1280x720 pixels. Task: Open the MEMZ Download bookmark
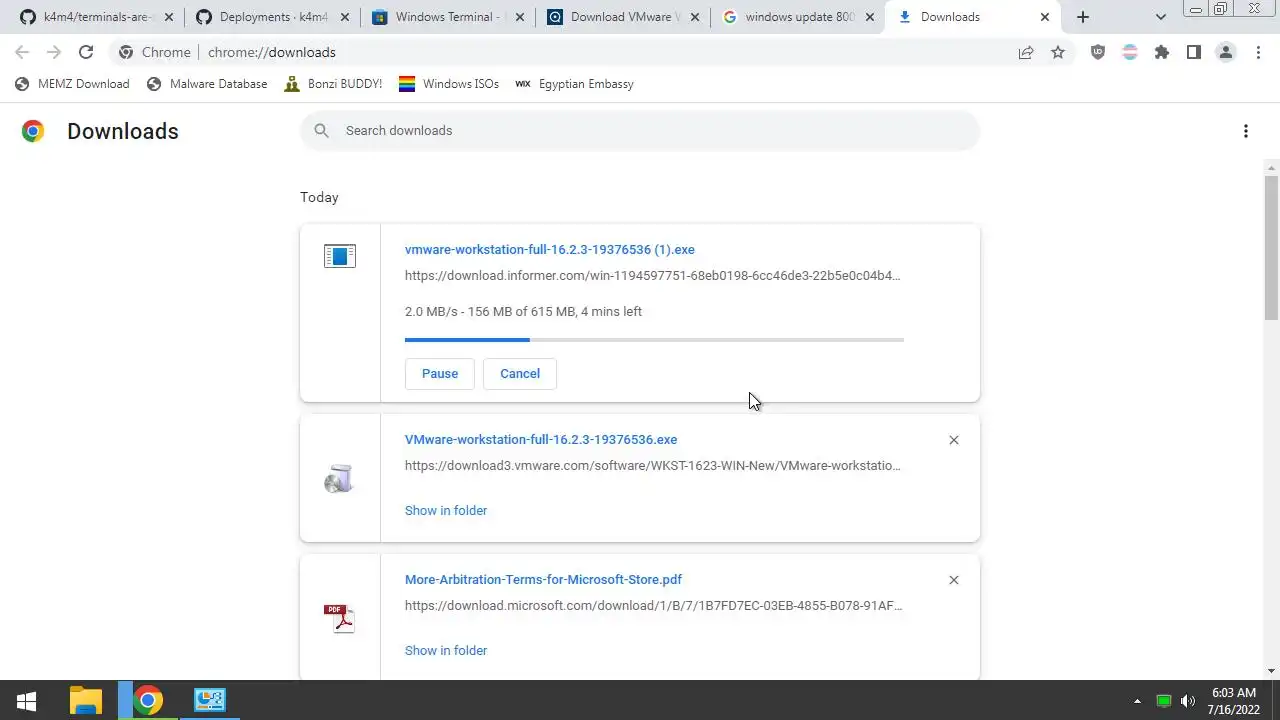tap(73, 84)
